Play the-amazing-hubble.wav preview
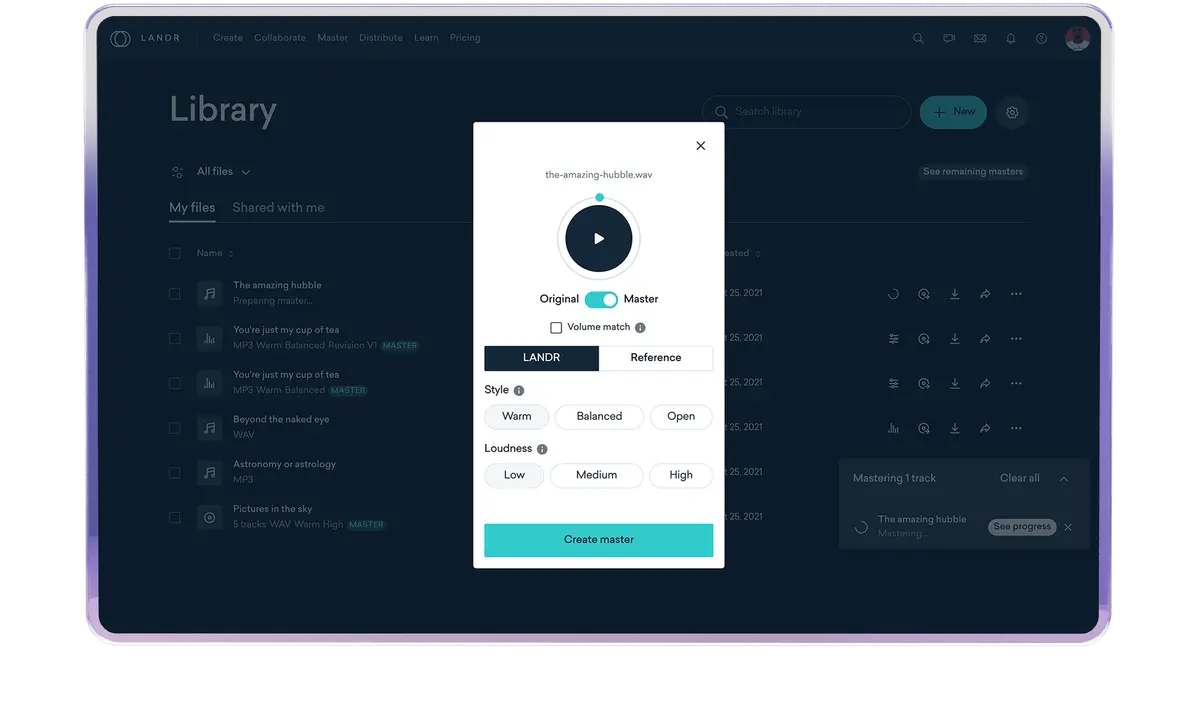The image size is (1200, 724). coord(599,239)
